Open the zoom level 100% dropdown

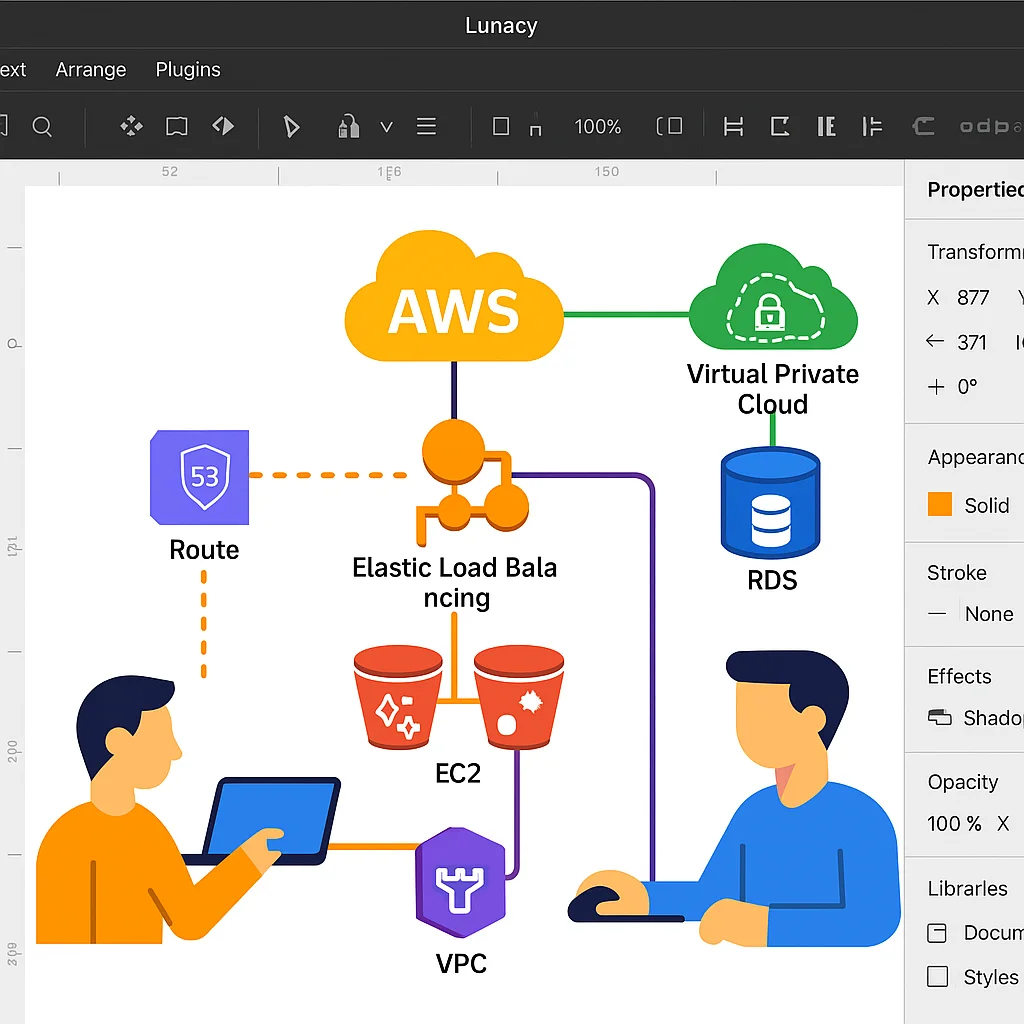(598, 127)
